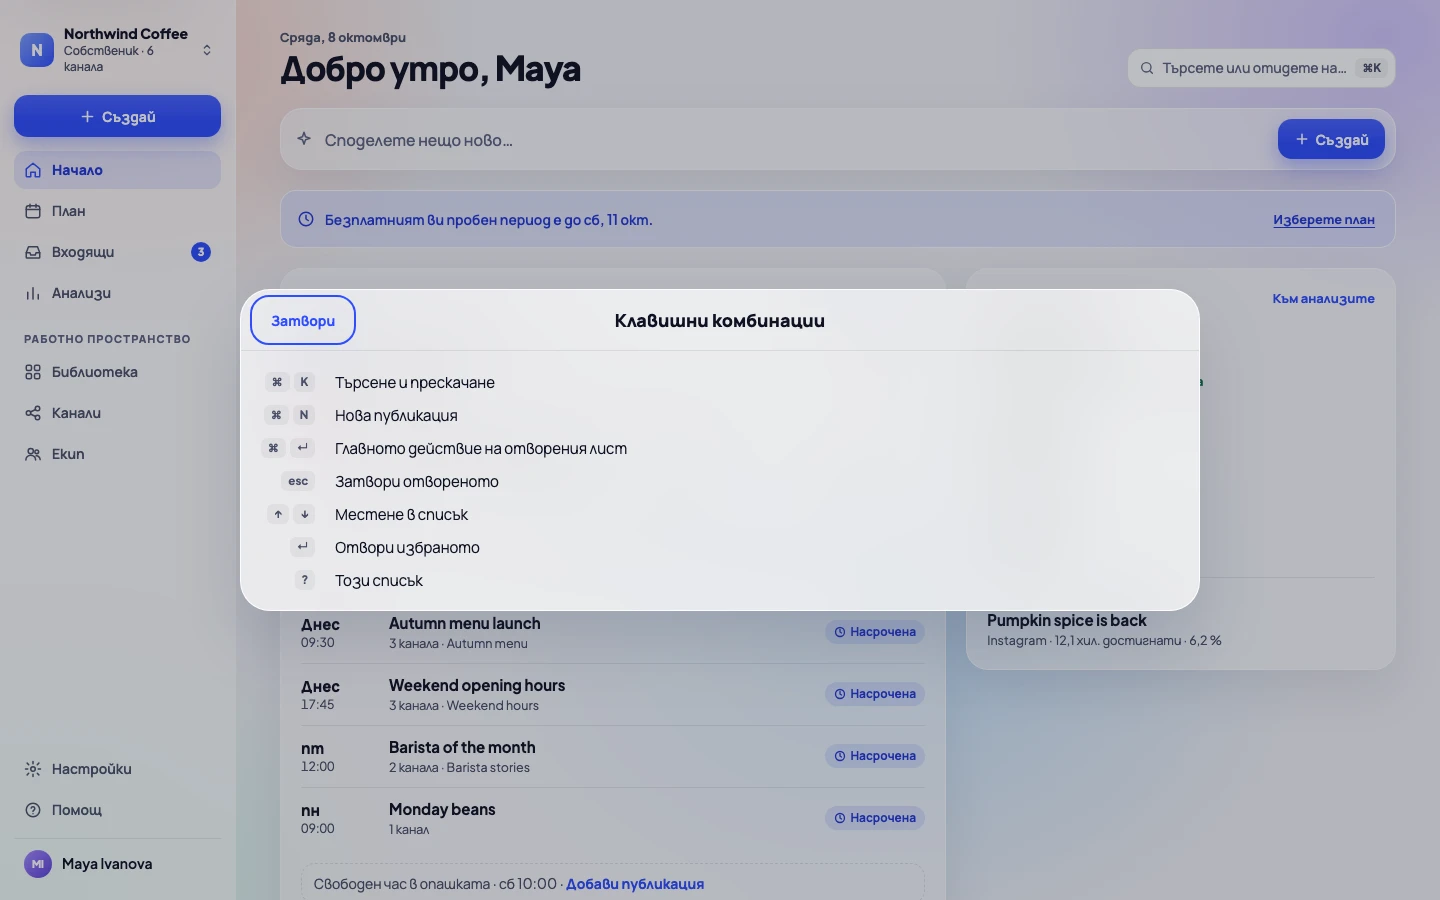Open Помощ help

[x=117, y=810]
